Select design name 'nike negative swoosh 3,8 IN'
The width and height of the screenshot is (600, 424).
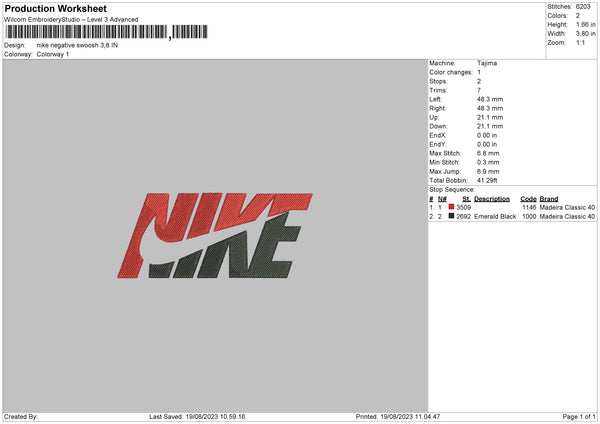tap(77, 45)
